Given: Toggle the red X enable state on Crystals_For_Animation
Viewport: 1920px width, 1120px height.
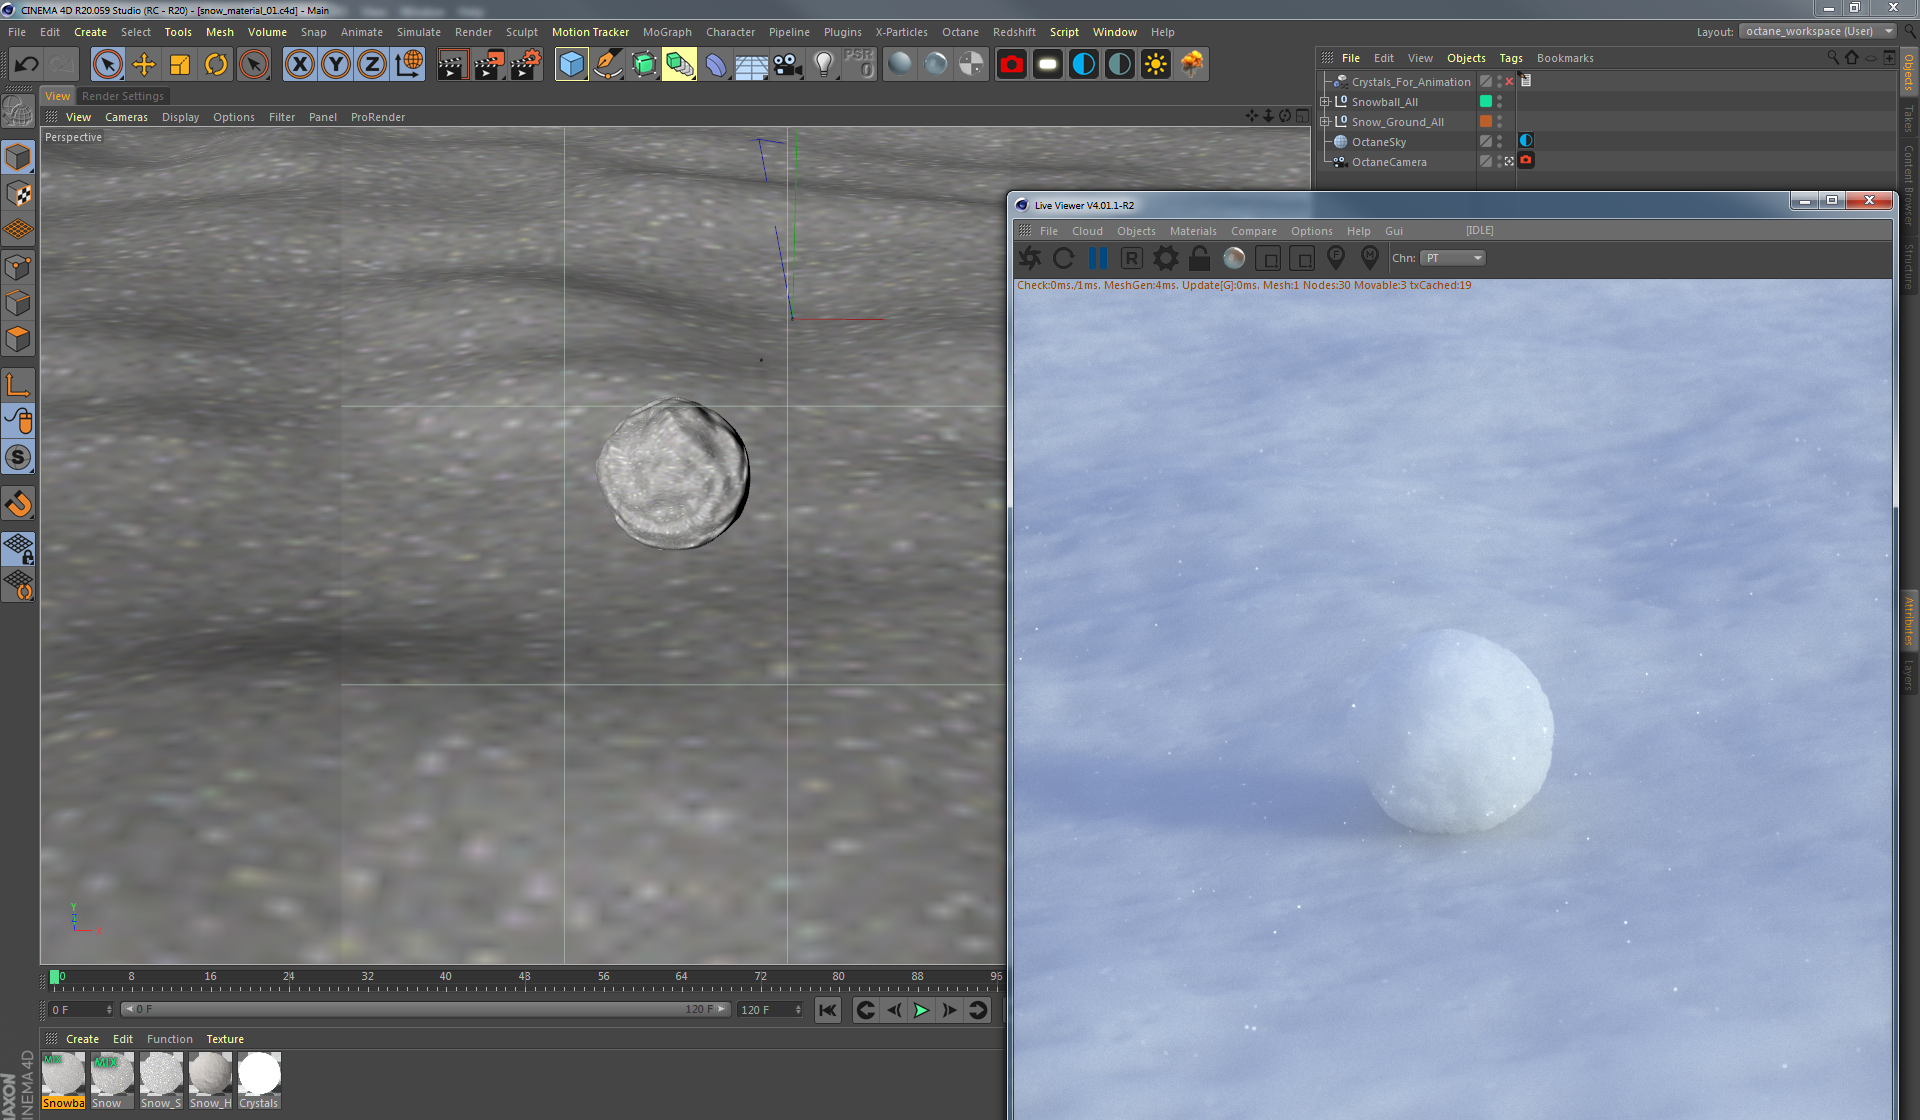Looking at the screenshot, I should click(1509, 81).
